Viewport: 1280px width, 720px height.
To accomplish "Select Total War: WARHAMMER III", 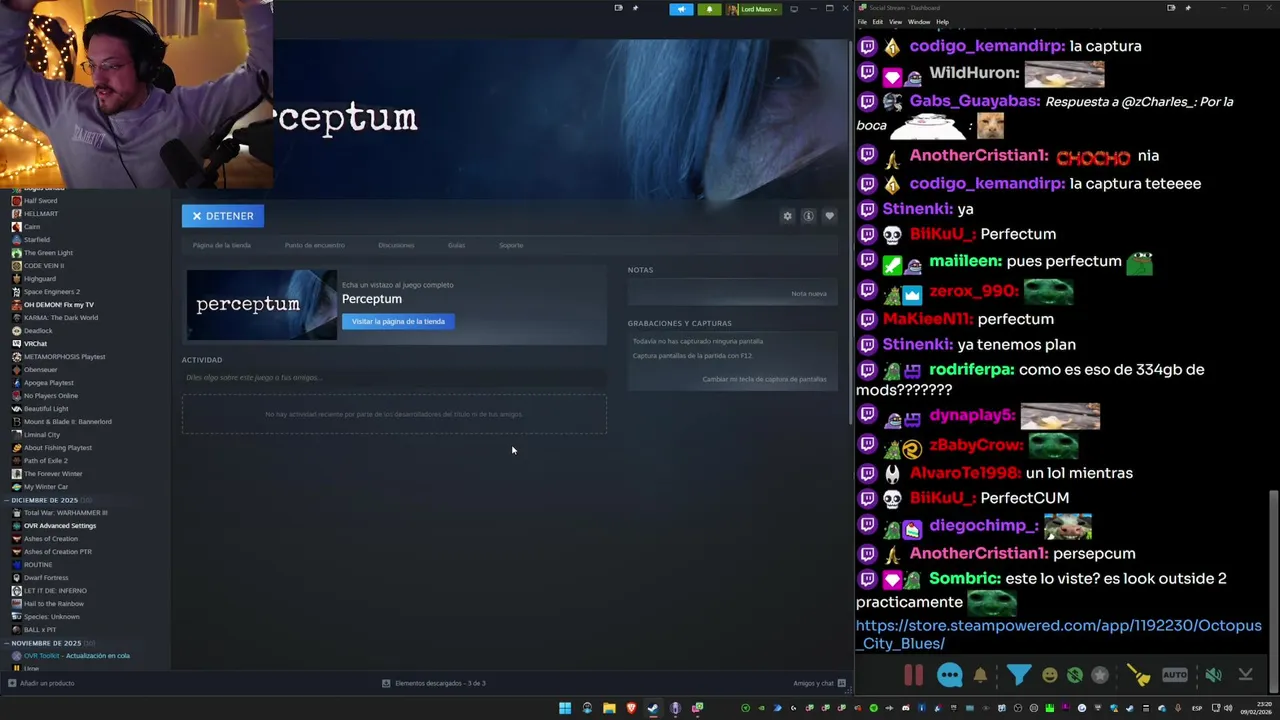I will [x=66, y=513].
